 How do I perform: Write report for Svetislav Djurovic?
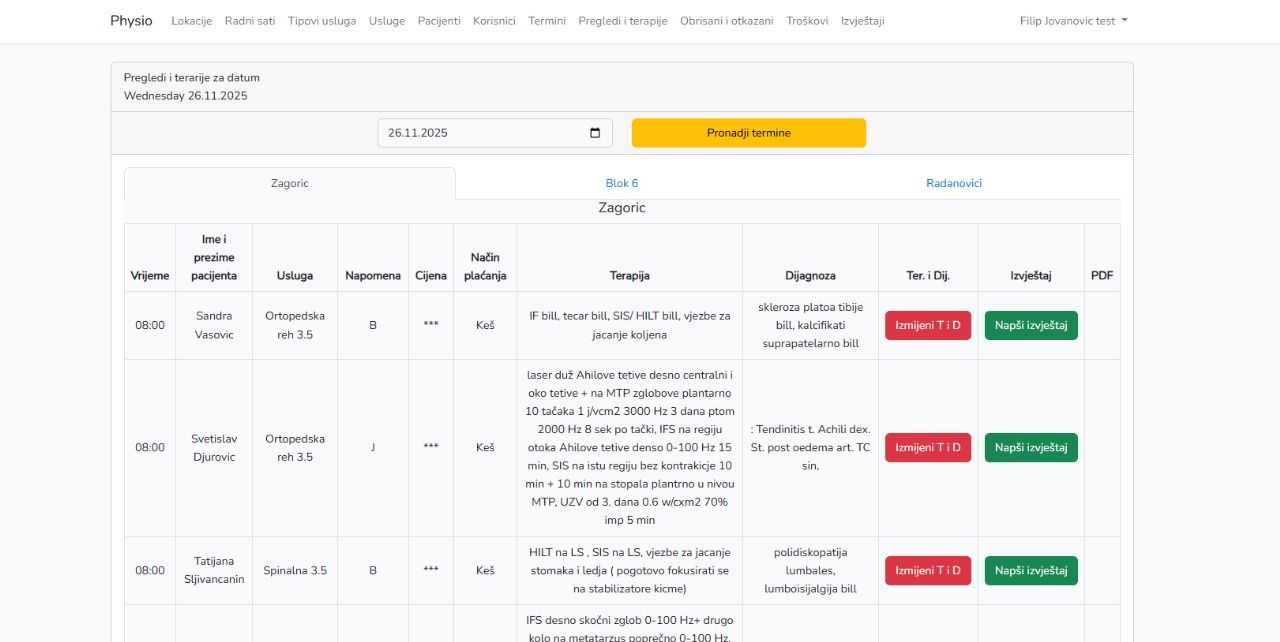[1031, 448]
